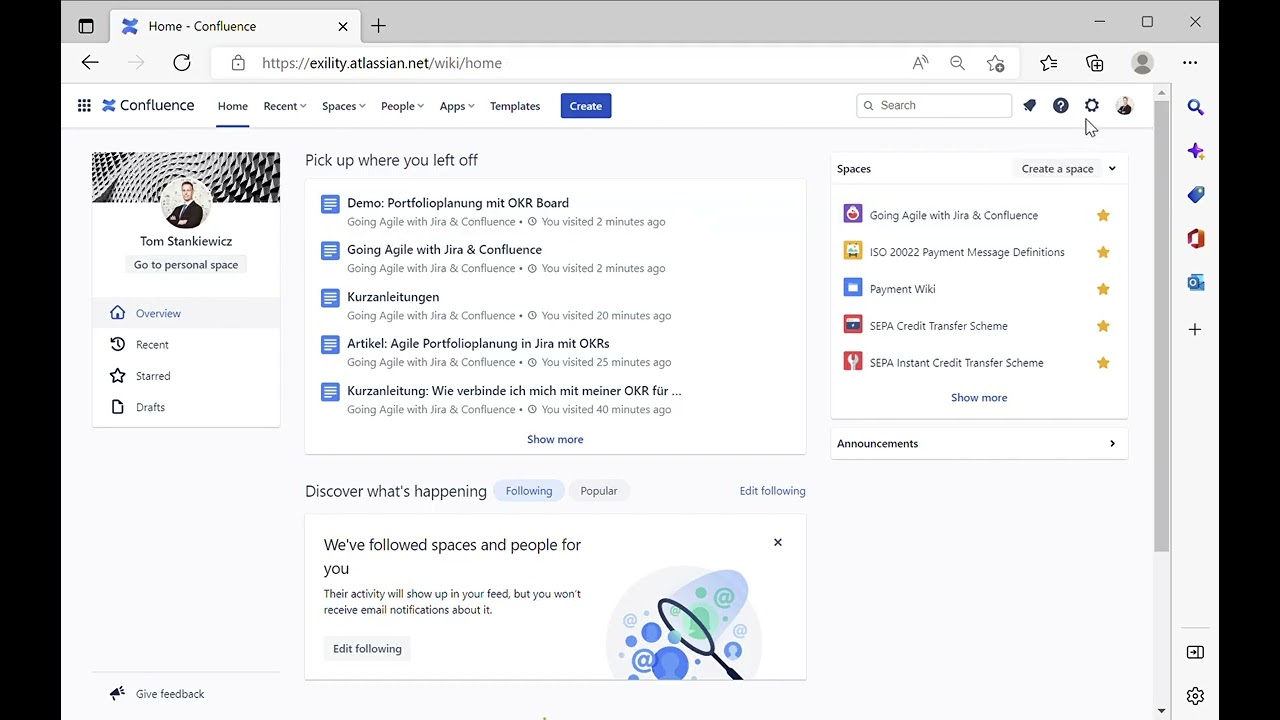Unstar SEPA Credit Transfer Scheme space
This screenshot has width=1280, height=720.
tap(1103, 326)
